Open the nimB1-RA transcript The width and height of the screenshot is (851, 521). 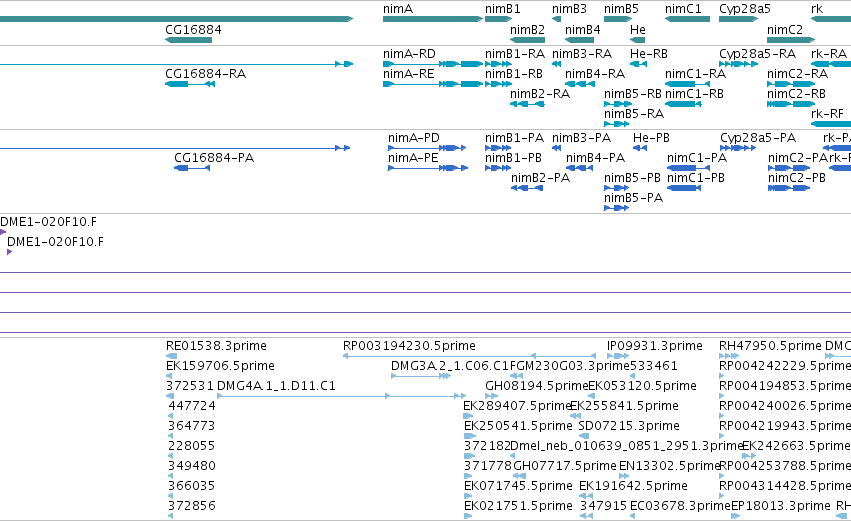[x=499, y=64]
